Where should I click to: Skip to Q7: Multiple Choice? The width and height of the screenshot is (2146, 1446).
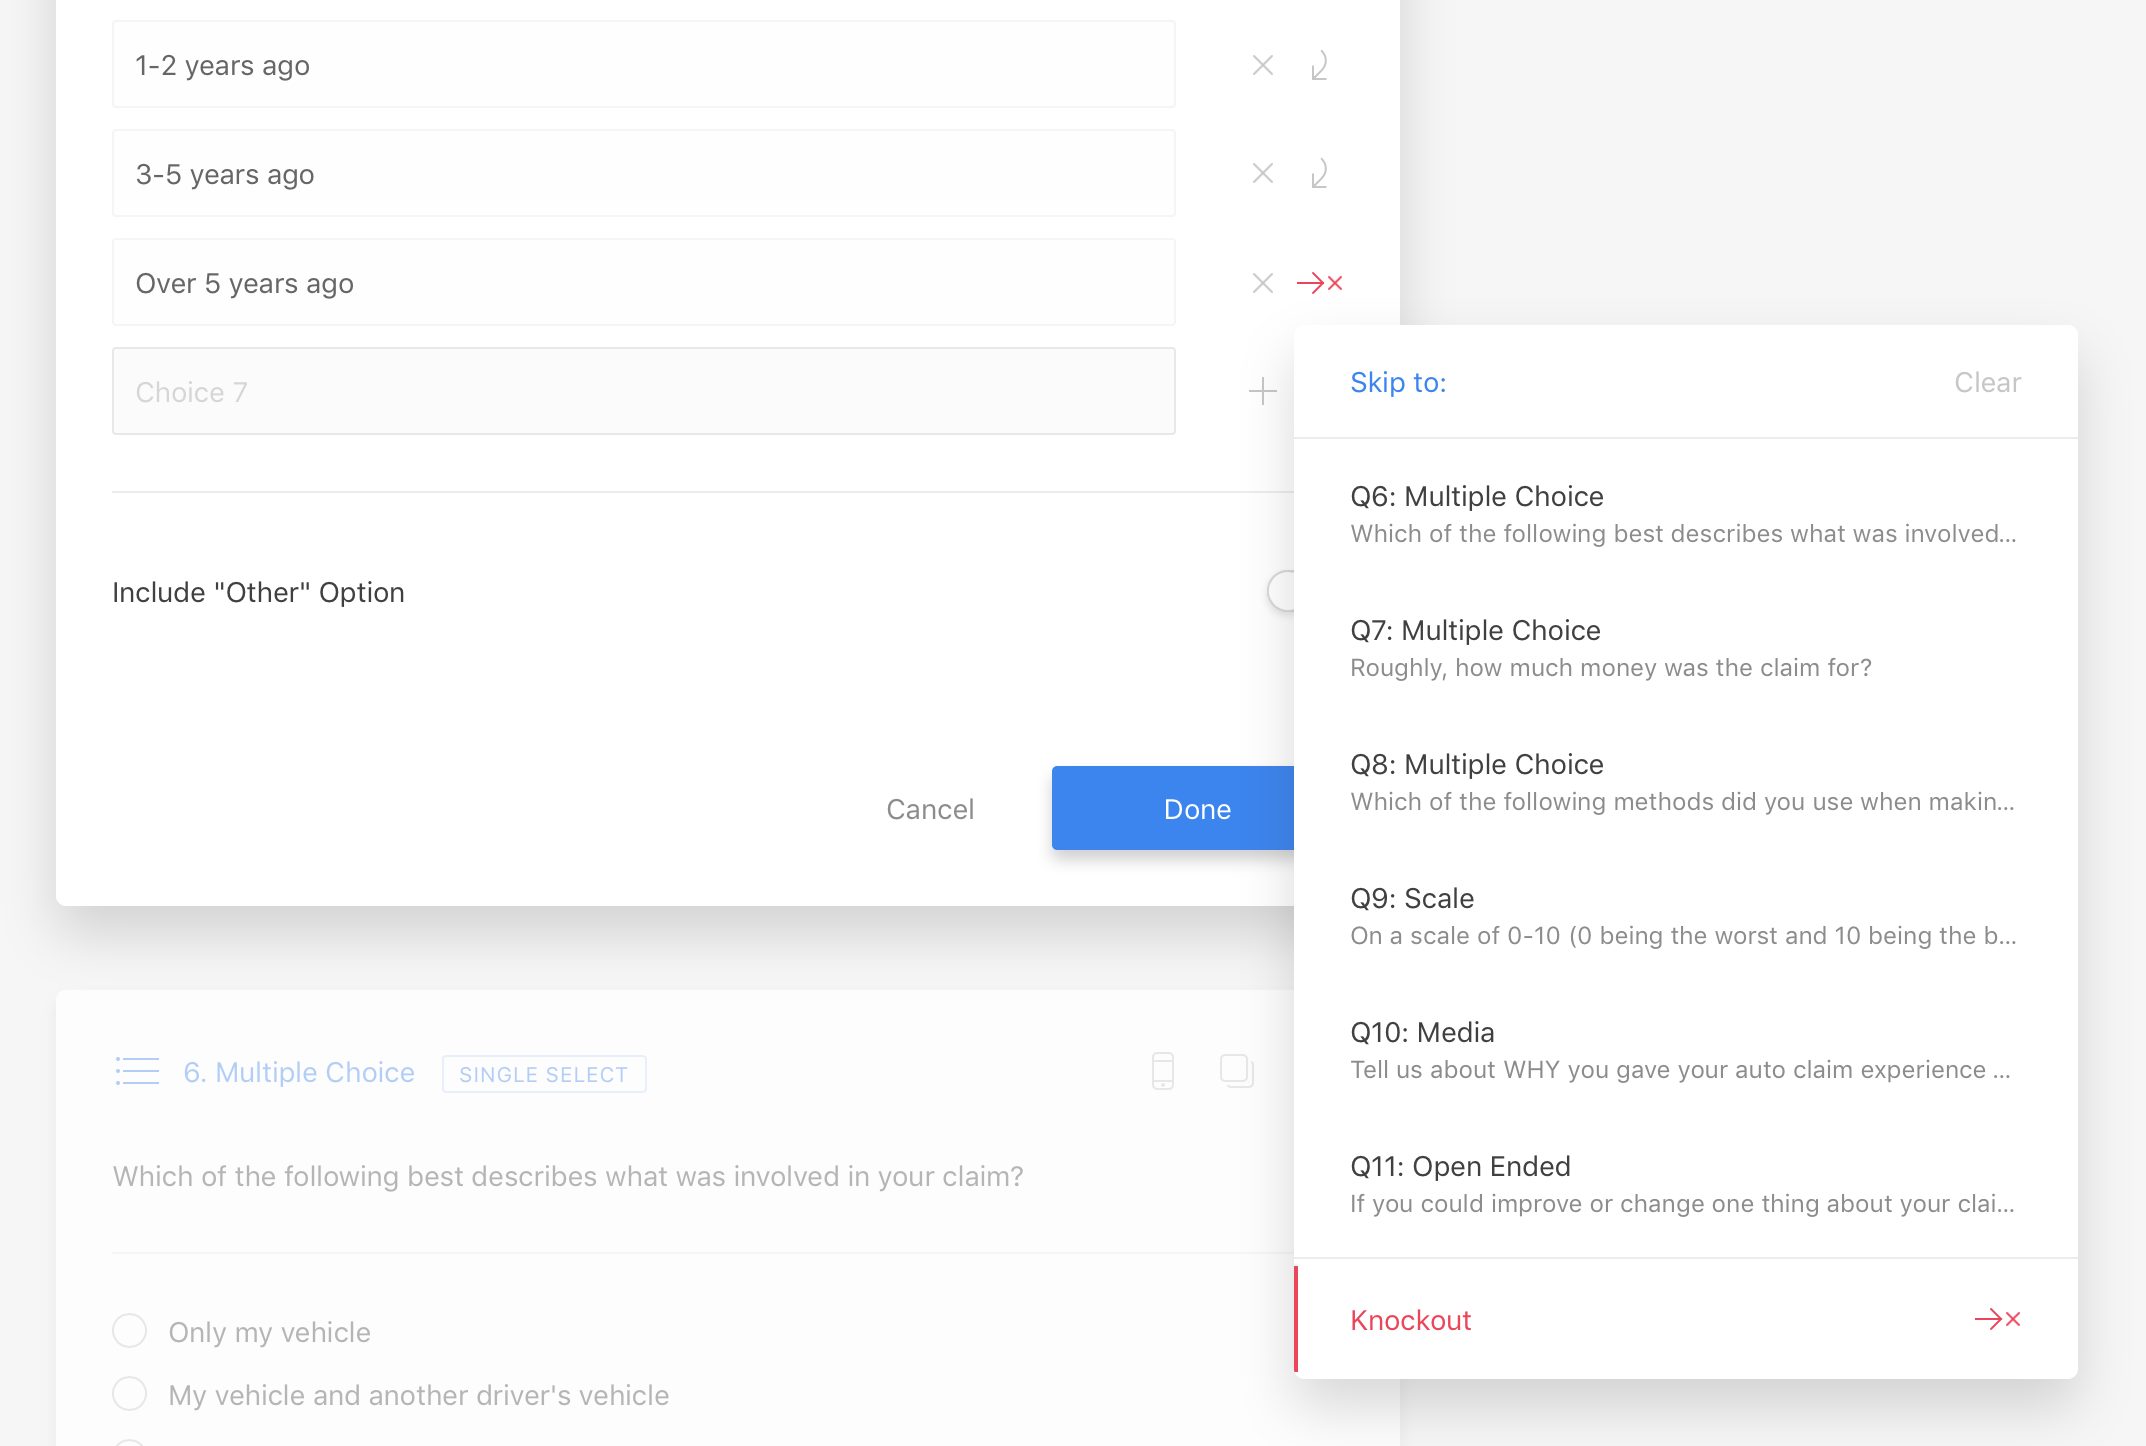pos(1685,648)
